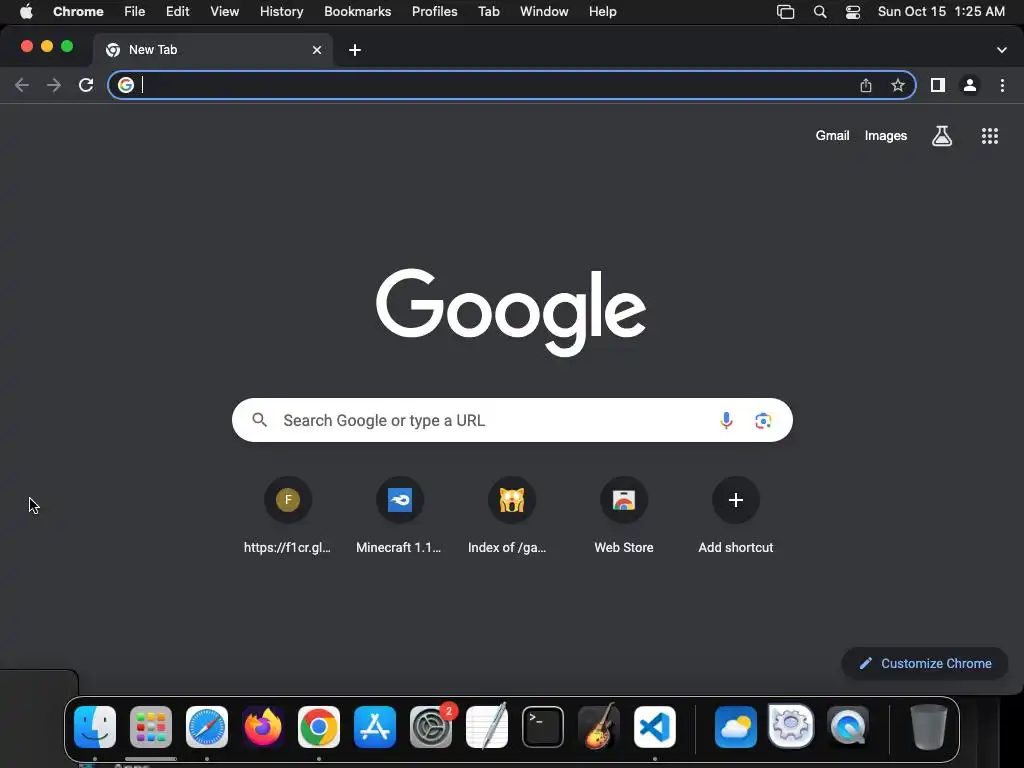Open the Weather app in Dock
Image resolution: width=1024 pixels, height=768 pixels.
point(735,727)
